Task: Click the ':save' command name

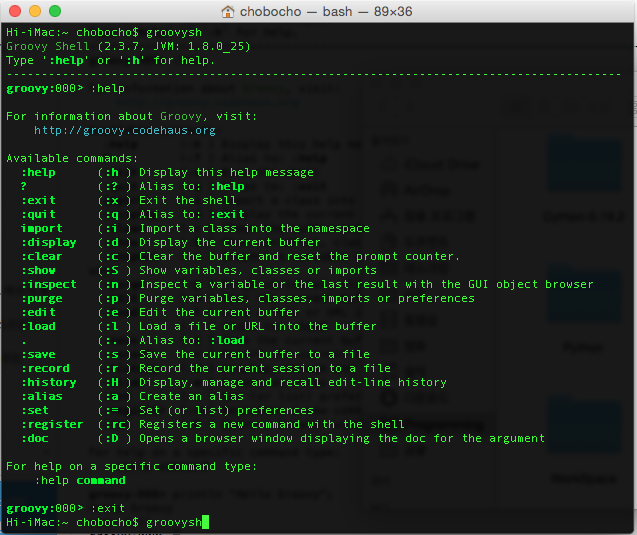Action: pos(39,354)
